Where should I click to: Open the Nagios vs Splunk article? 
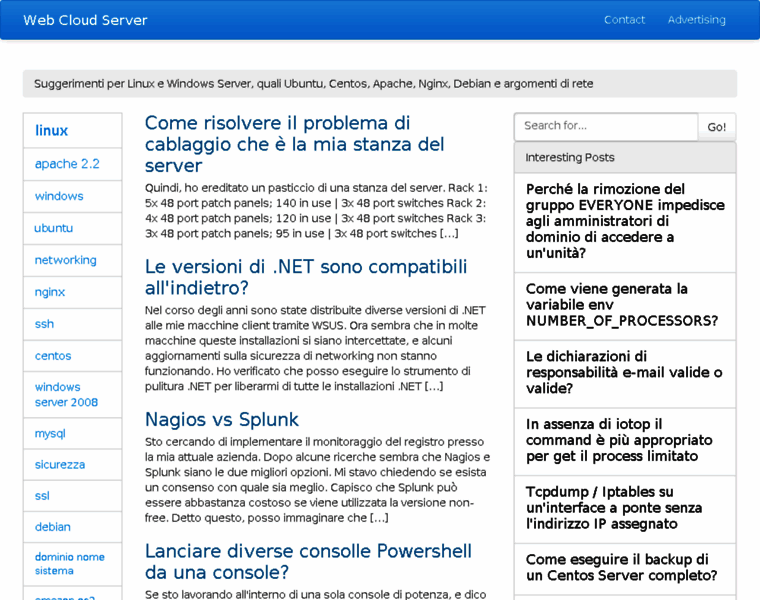pyautogui.click(x=222, y=420)
